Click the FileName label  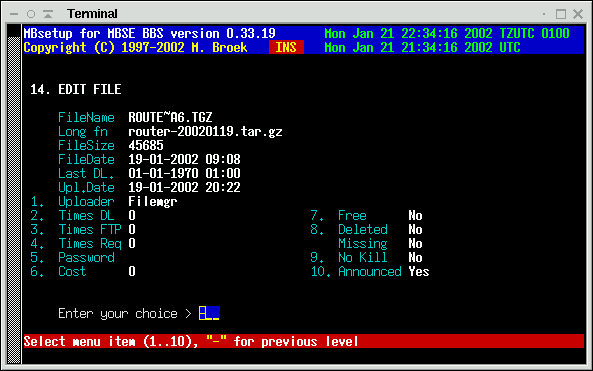pyautogui.click(x=86, y=118)
